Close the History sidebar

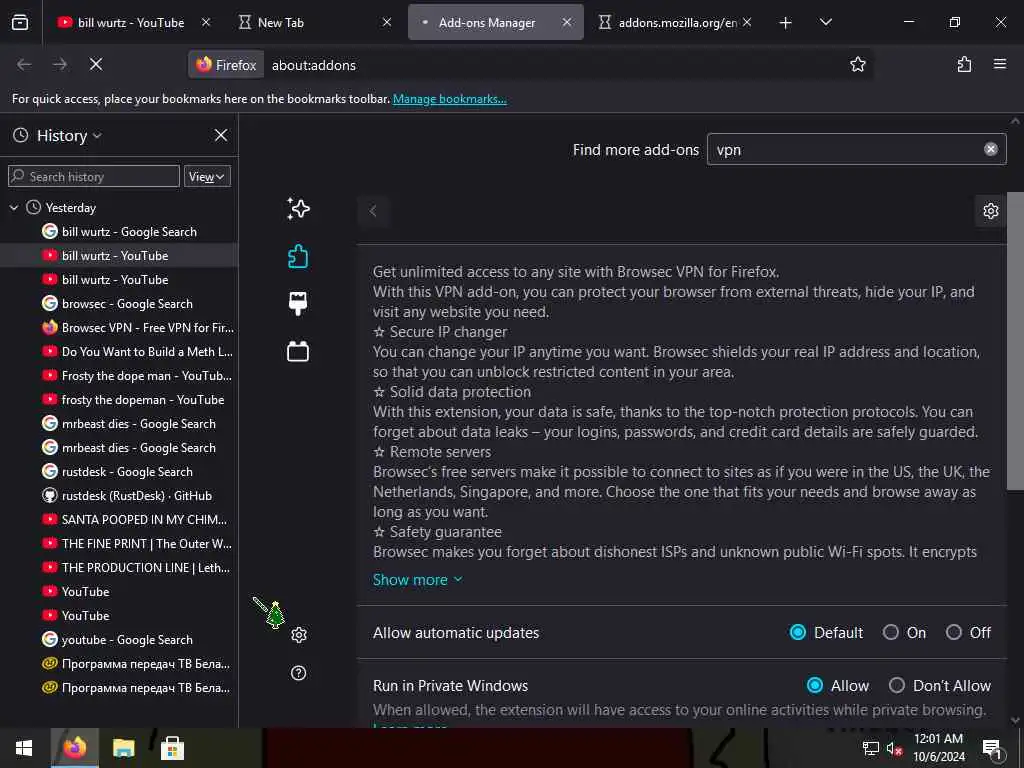pyautogui.click(x=221, y=135)
